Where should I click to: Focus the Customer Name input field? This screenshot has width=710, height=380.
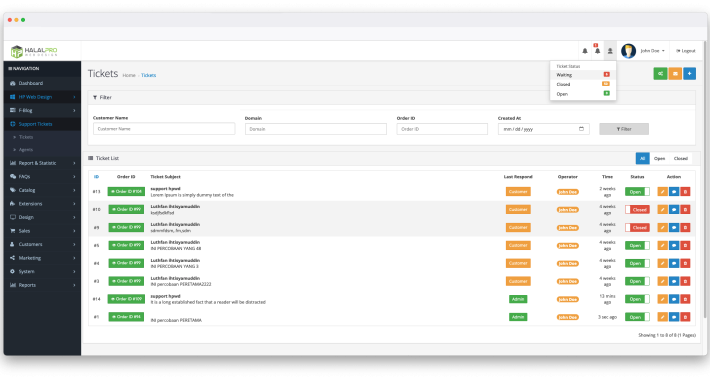164,129
